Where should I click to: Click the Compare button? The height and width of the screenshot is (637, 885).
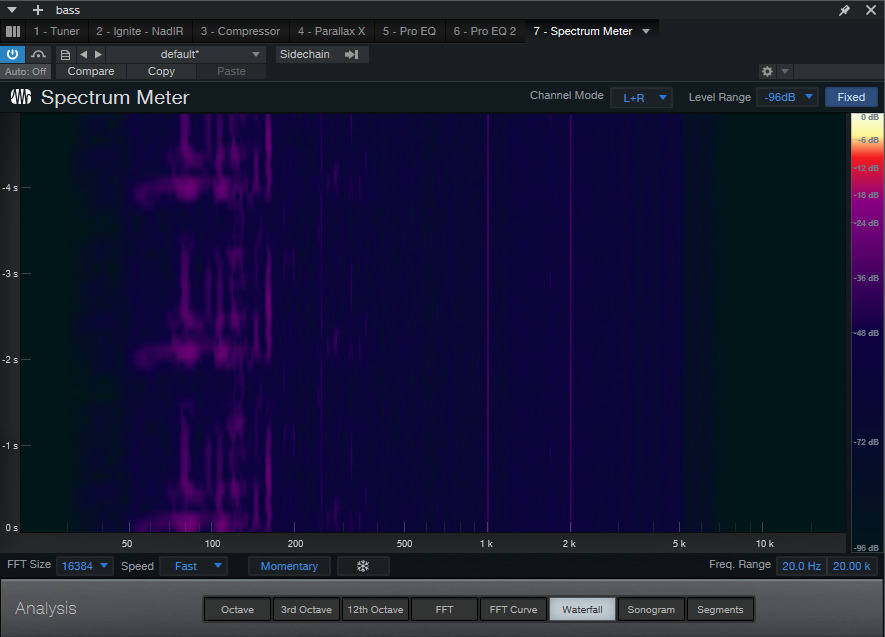91,71
